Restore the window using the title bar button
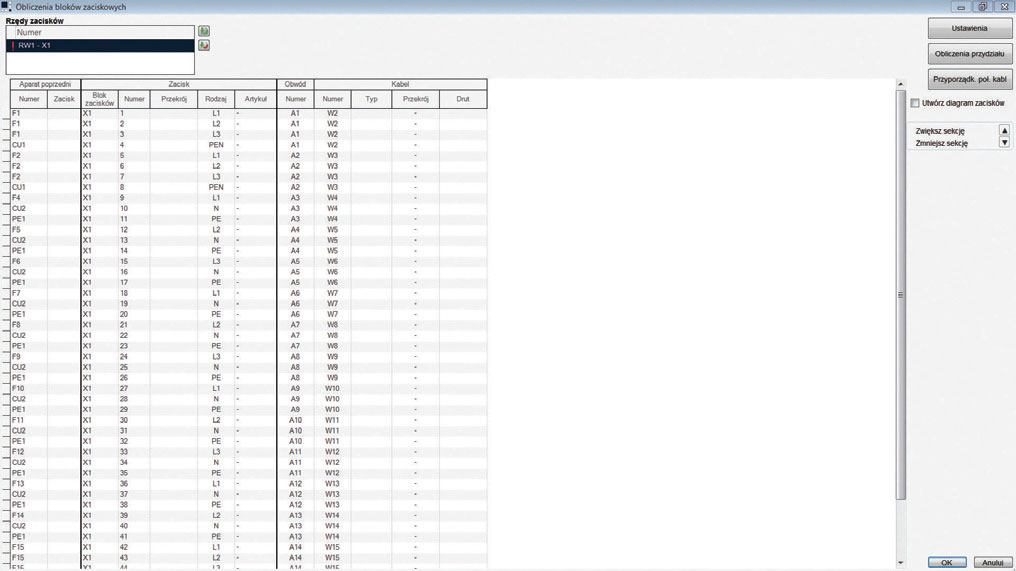Screen dimensions: 1016x571 (x=982, y=7)
